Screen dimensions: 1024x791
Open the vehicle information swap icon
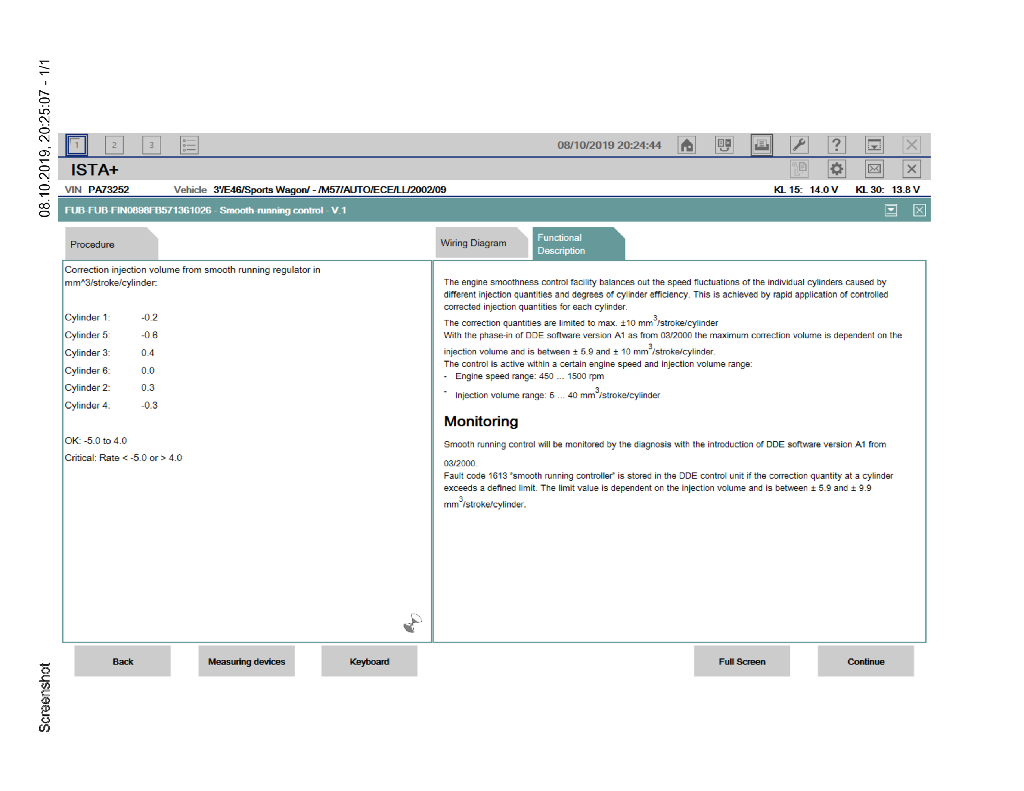click(x=724, y=145)
